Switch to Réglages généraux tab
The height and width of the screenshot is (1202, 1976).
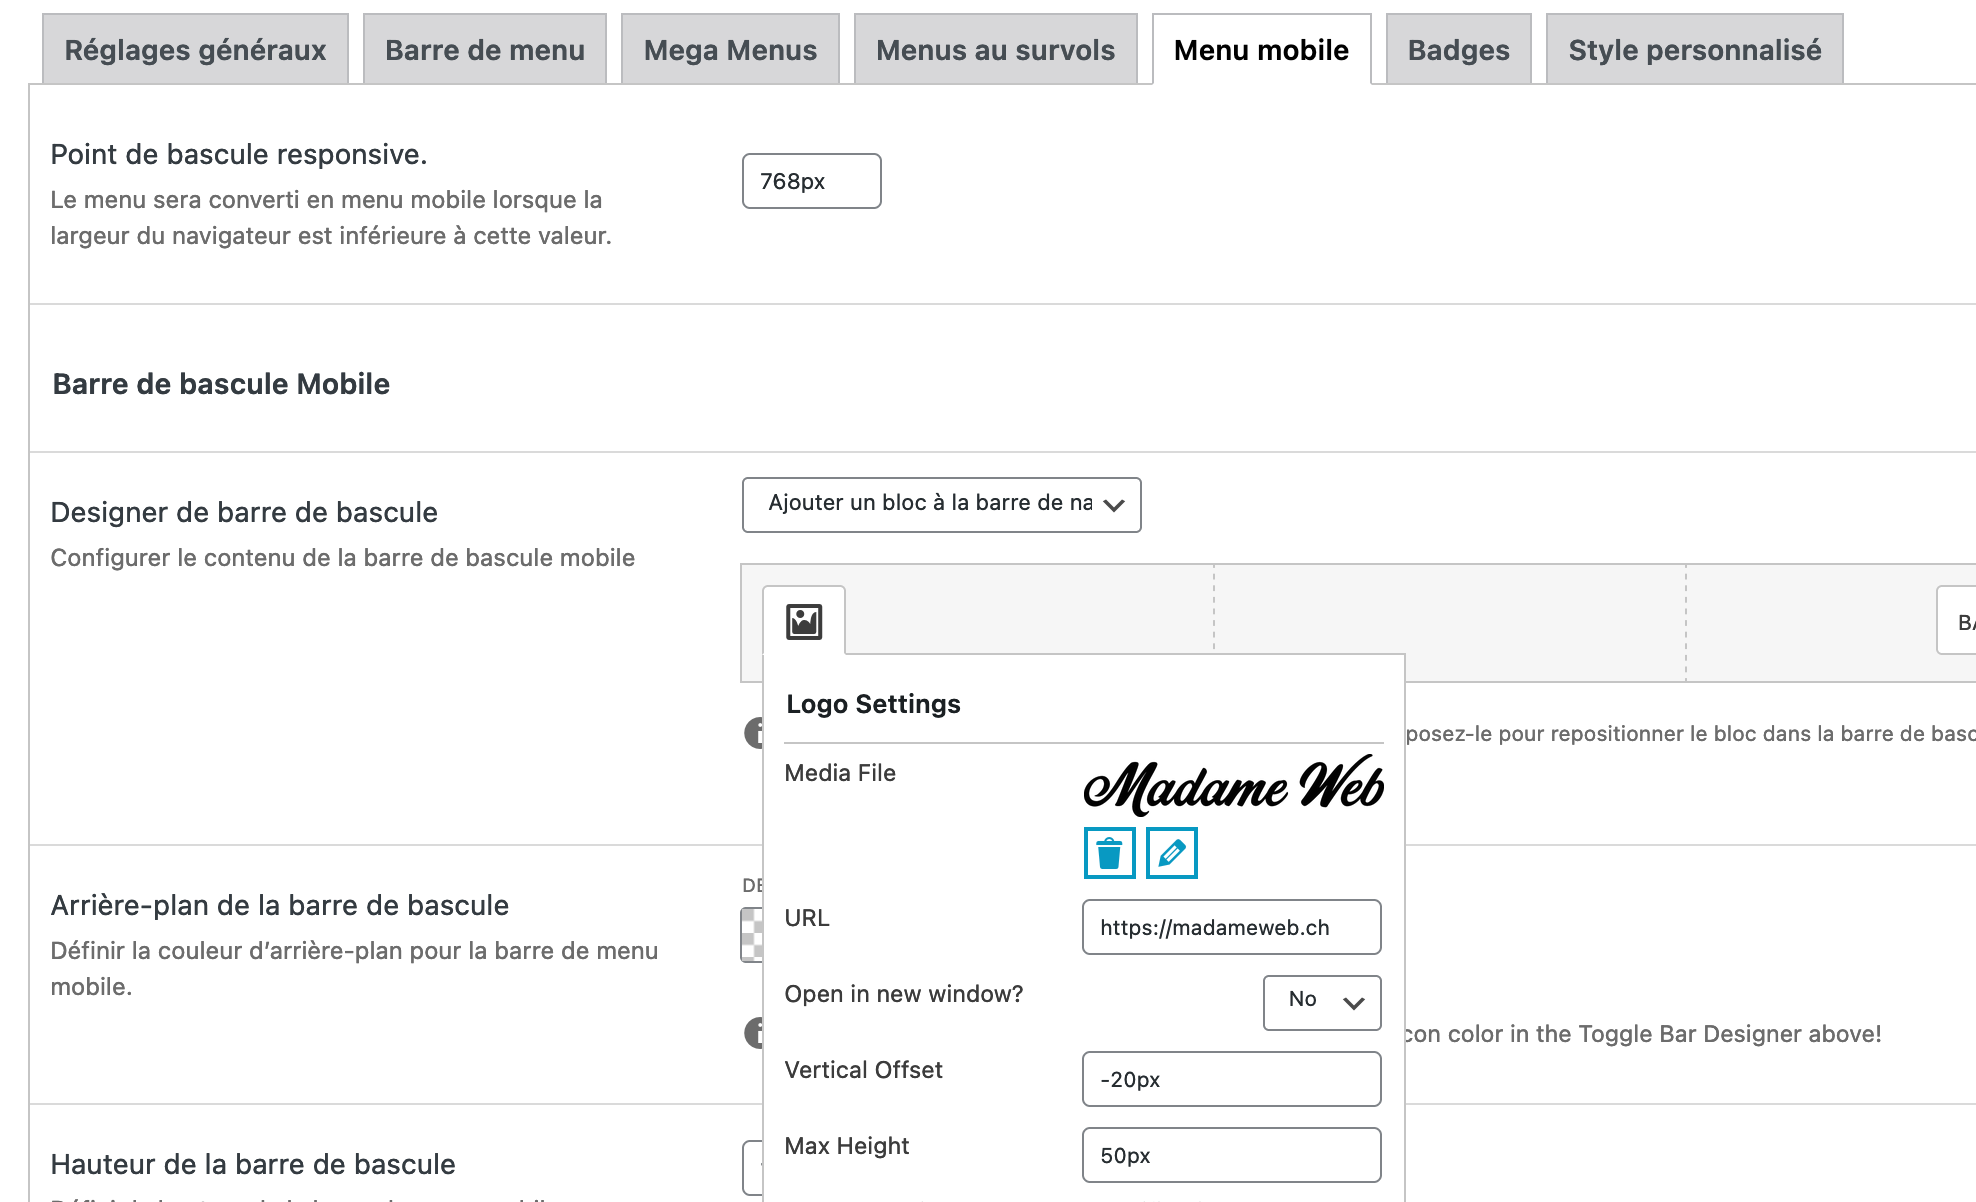tap(195, 50)
